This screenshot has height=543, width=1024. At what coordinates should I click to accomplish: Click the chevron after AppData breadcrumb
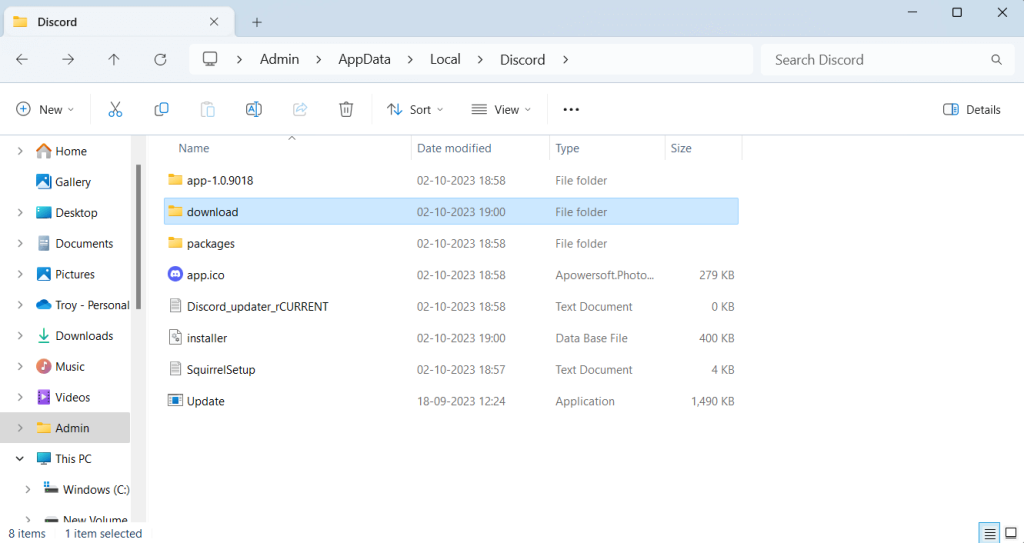(410, 59)
